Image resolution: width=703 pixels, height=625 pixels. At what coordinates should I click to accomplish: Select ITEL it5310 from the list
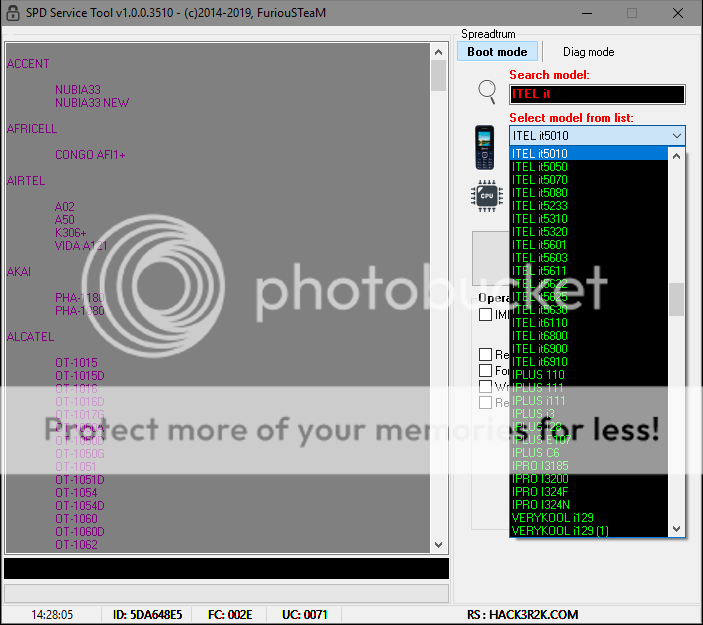tap(589, 219)
